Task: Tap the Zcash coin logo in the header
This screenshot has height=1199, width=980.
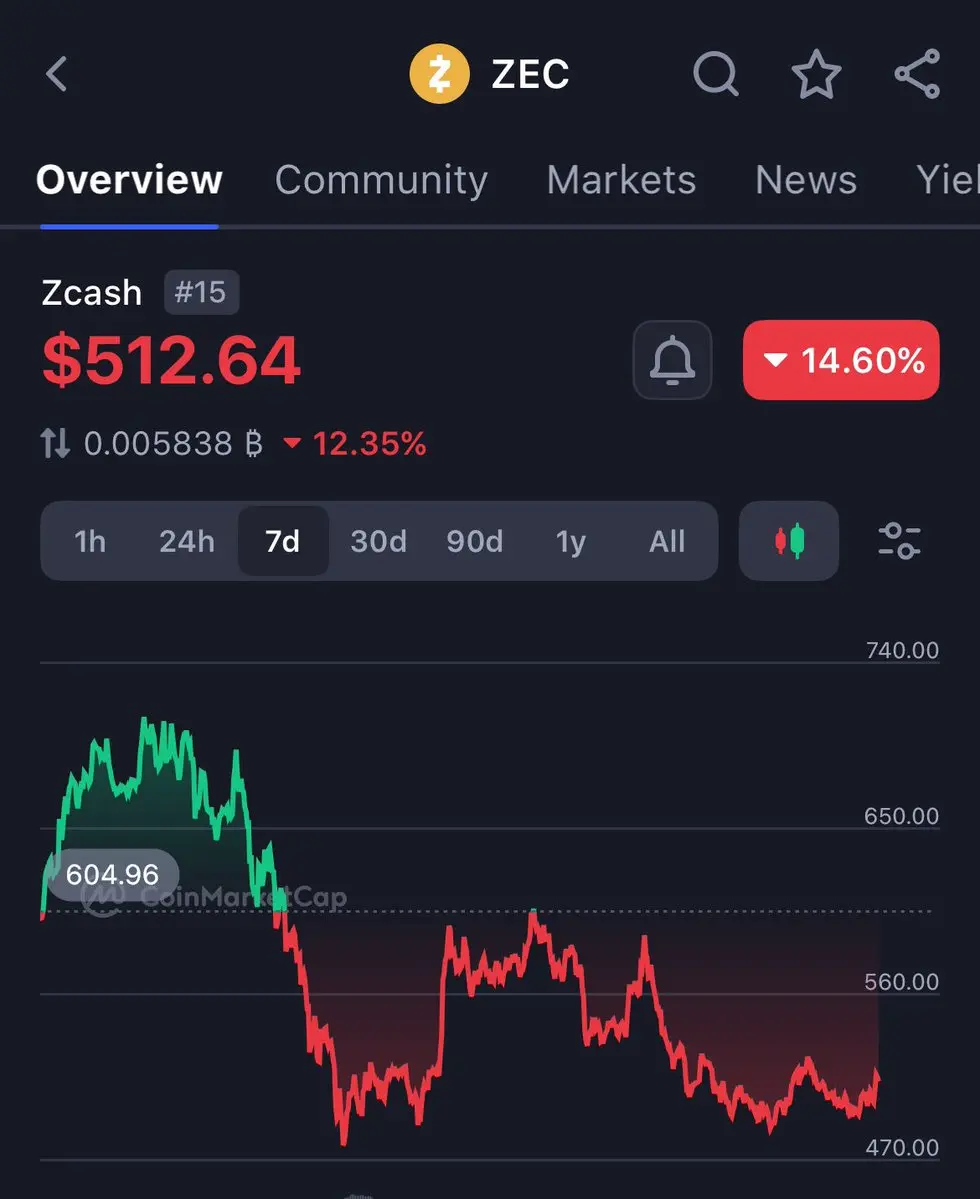Action: [440, 74]
